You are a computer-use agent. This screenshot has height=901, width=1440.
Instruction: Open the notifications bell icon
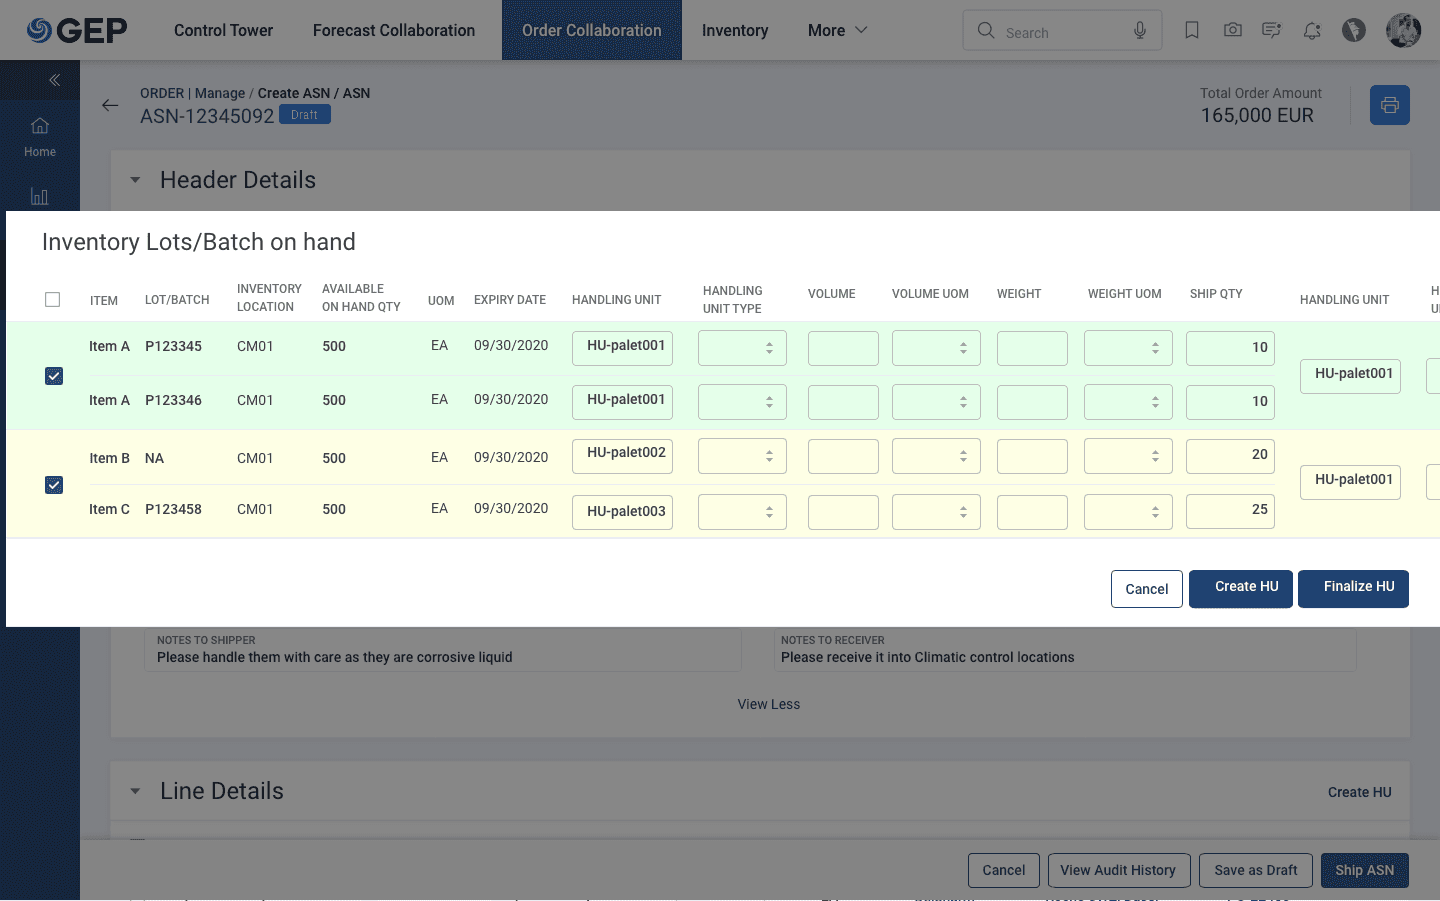pyautogui.click(x=1312, y=31)
